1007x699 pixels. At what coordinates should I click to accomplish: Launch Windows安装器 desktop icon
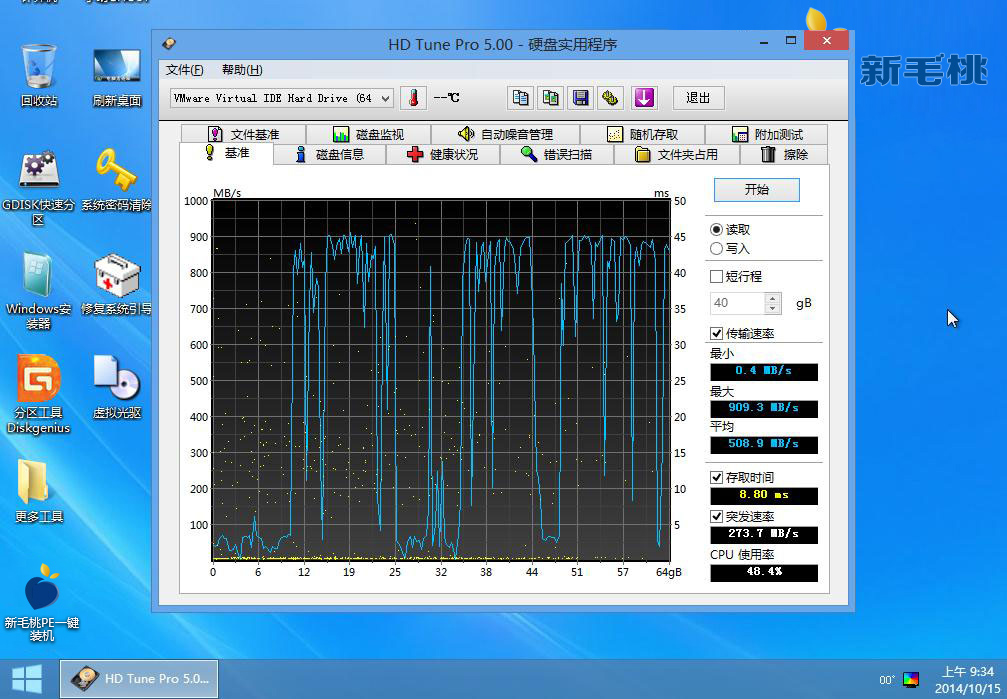39,291
